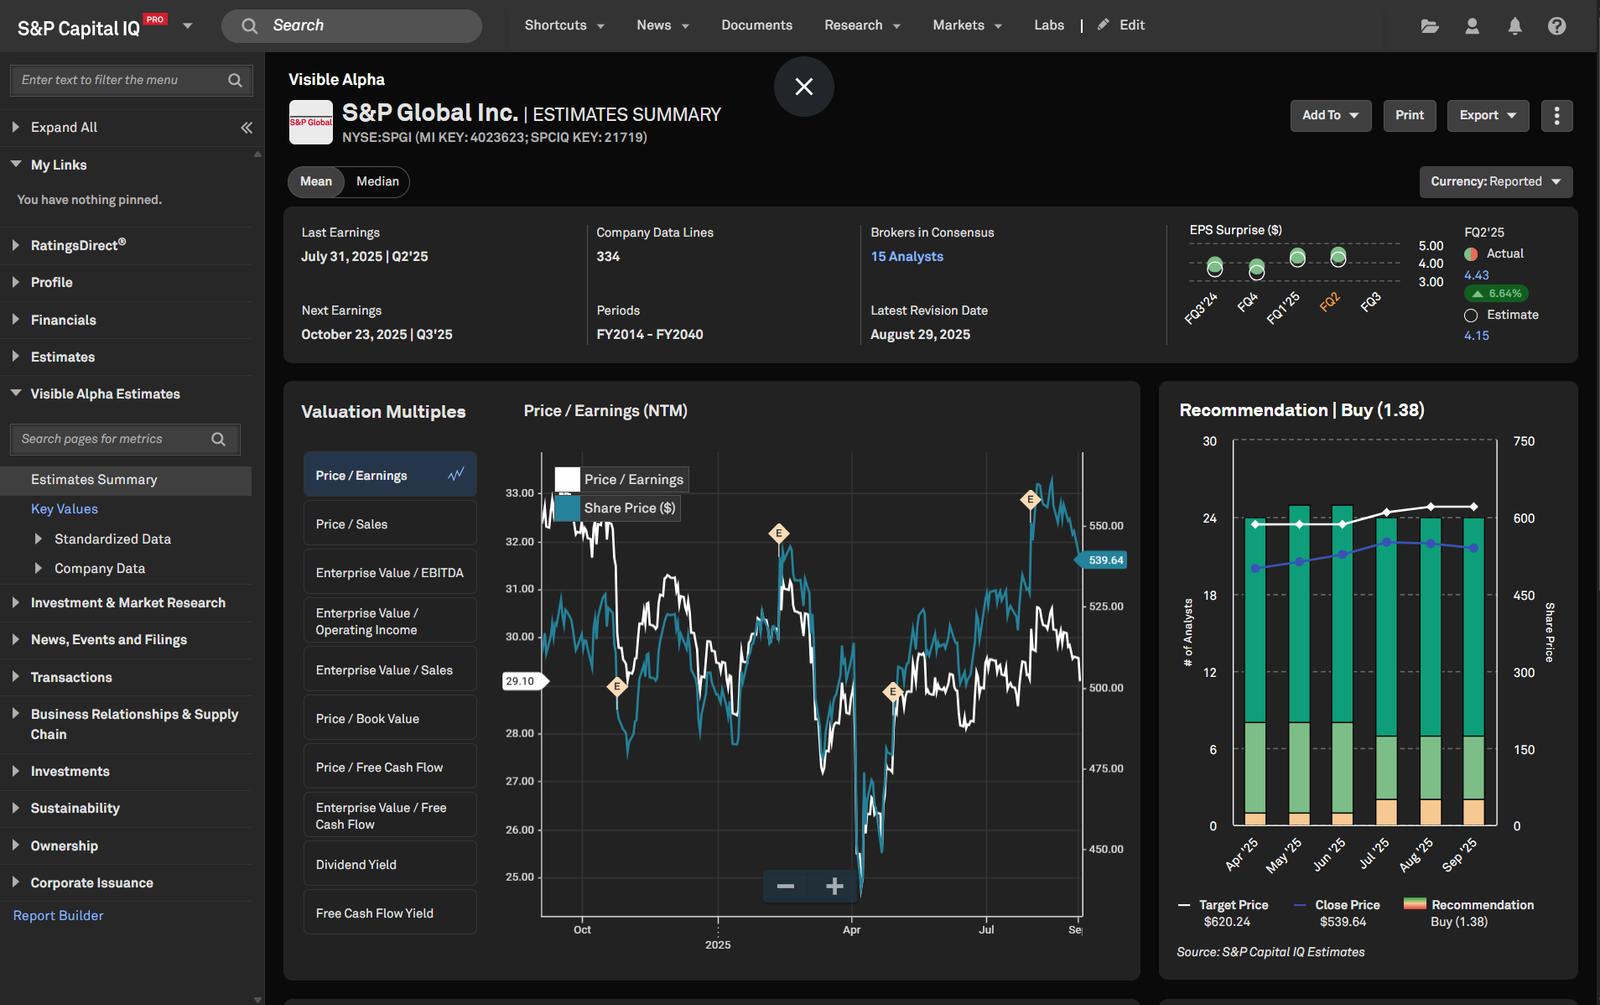Open the Shortcuts menu
Viewport: 1600px width, 1005px height.
(564, 25)
